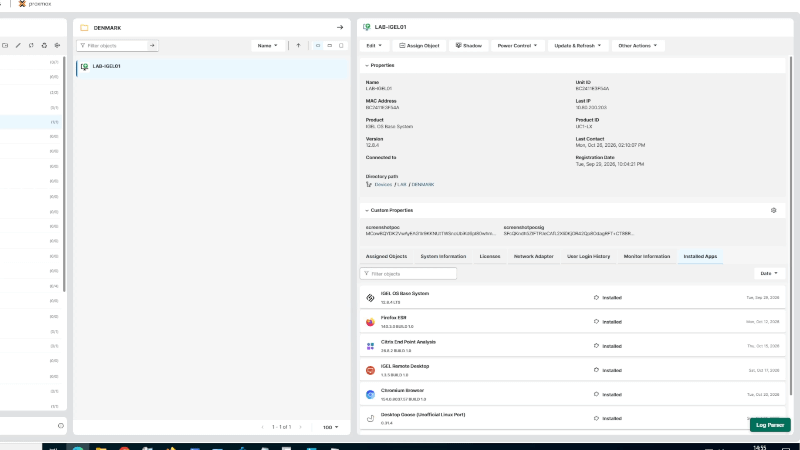Open Custom Properties settings gear

[x=773, y=210]
